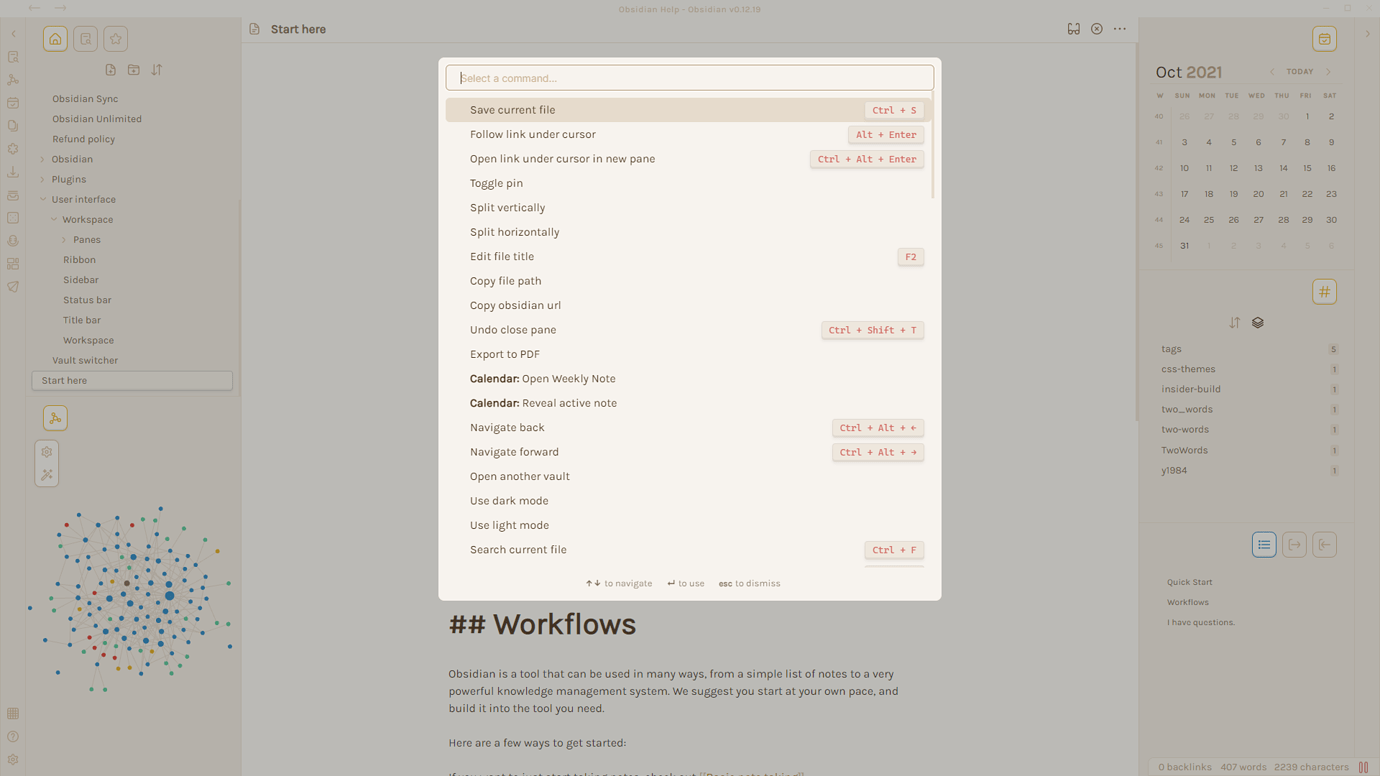The width and height of the screenshot is (1380, 776).
Task: Click the audio recorder microphone ribbon icon
Action: pyautogui.click(x=13, y=241)
